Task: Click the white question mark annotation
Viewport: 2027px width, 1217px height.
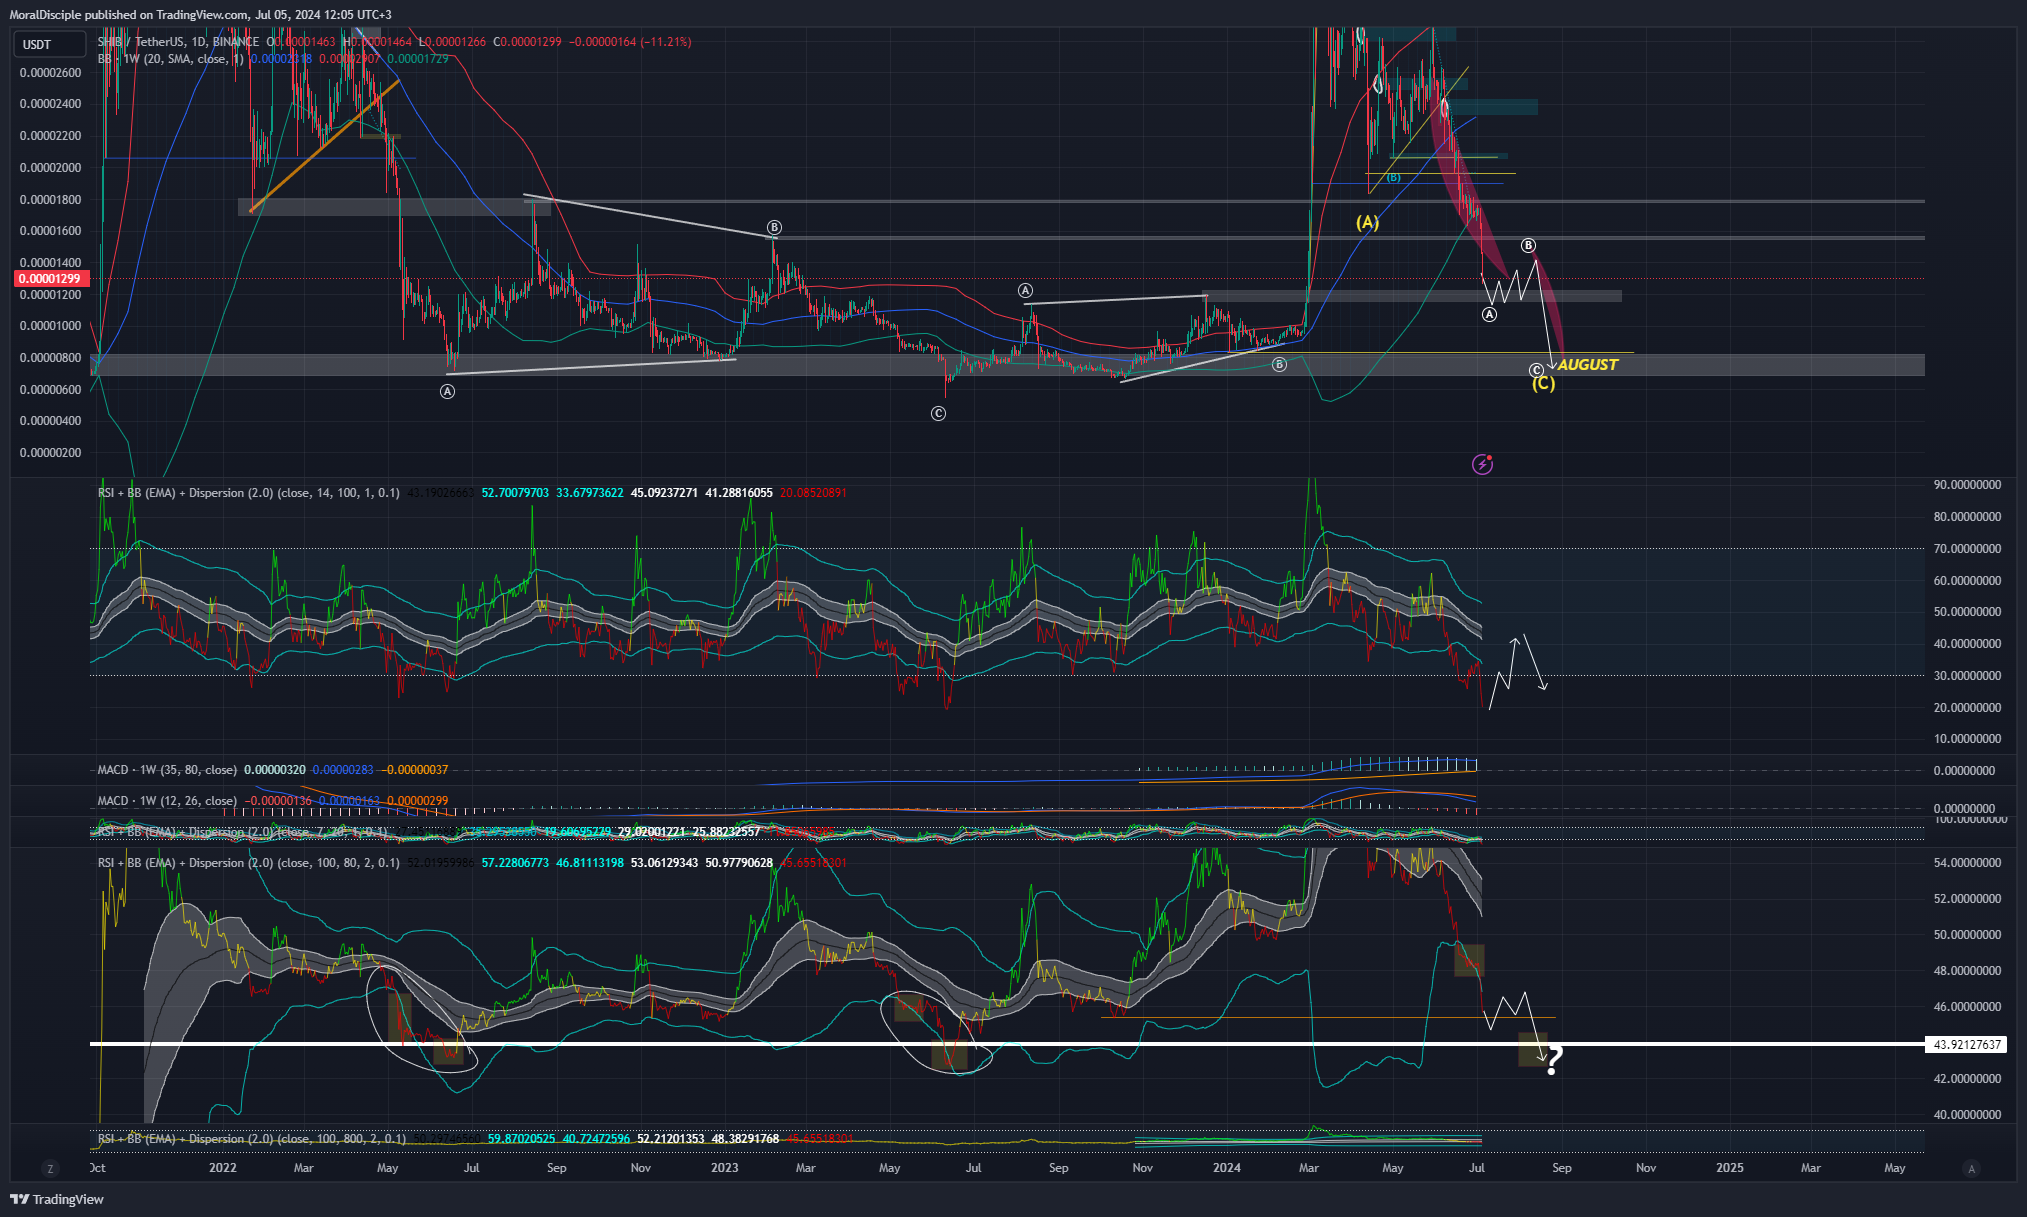Action: [x=1553, y=1060]
